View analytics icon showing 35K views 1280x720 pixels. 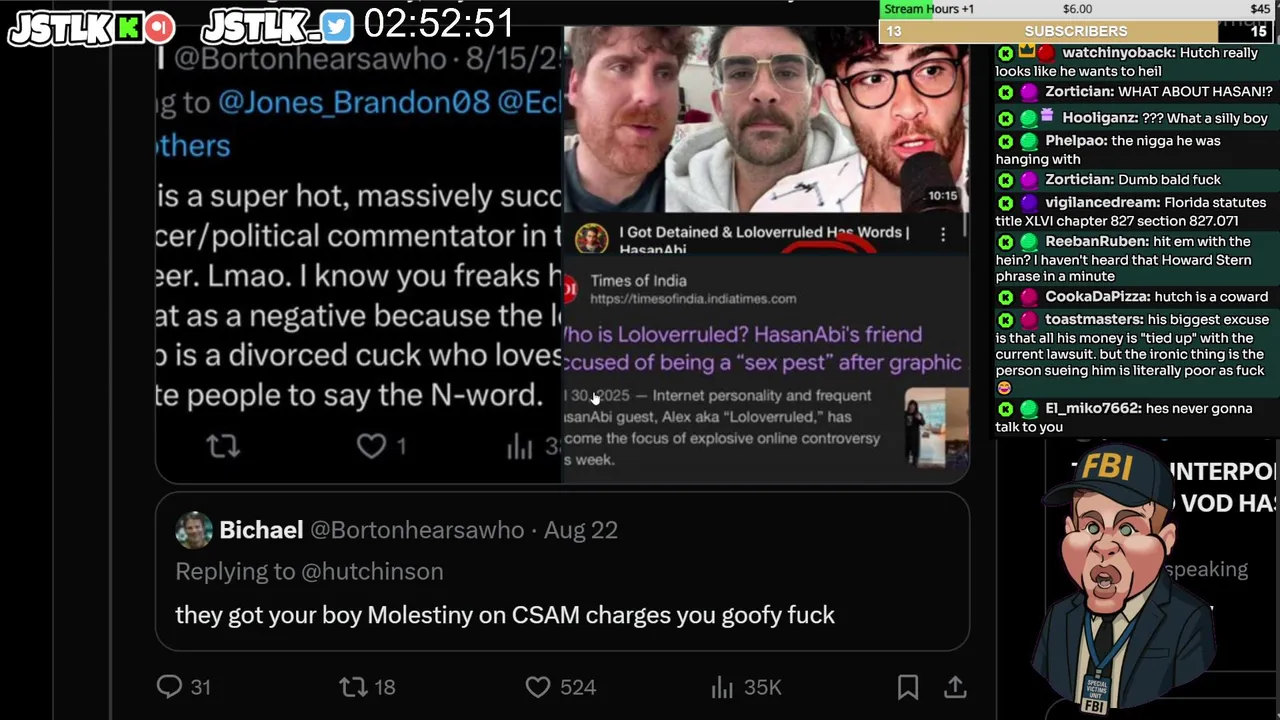point(721,687)
